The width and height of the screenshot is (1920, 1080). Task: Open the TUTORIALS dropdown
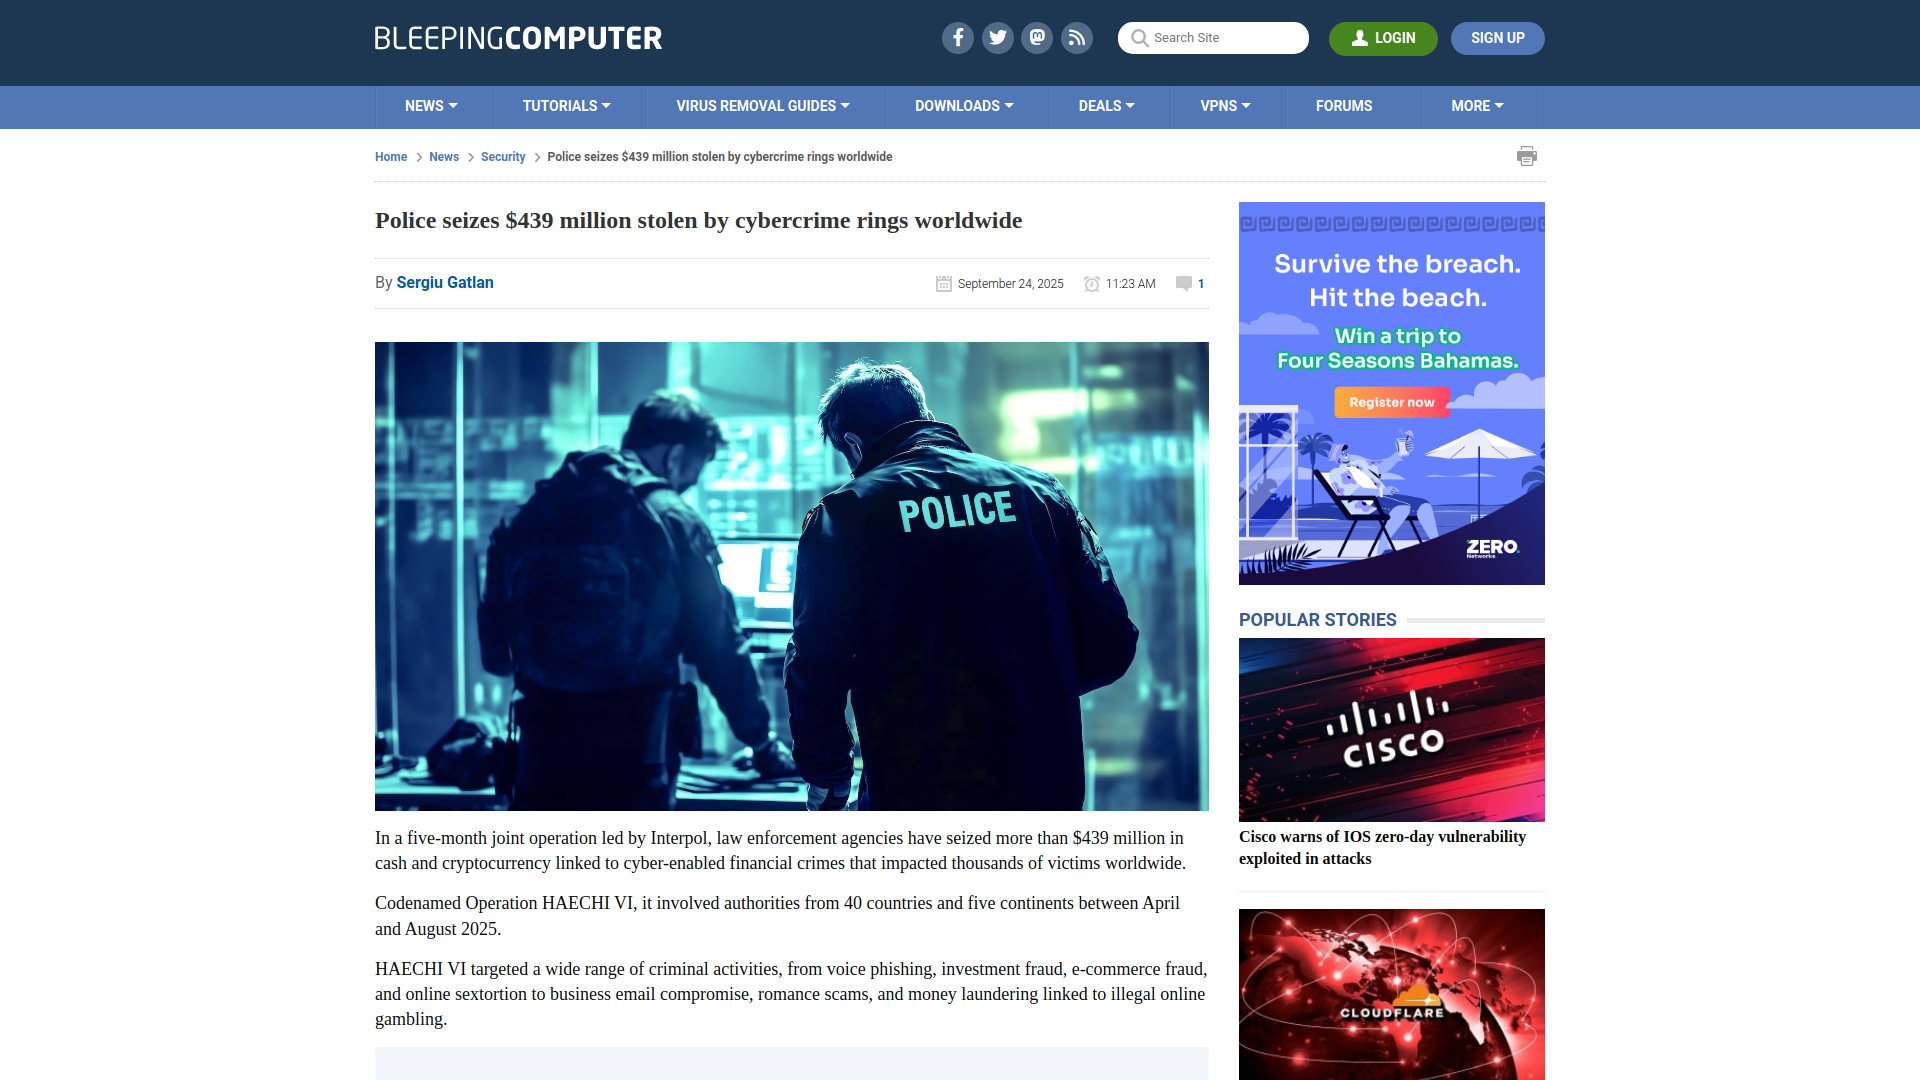567,106
